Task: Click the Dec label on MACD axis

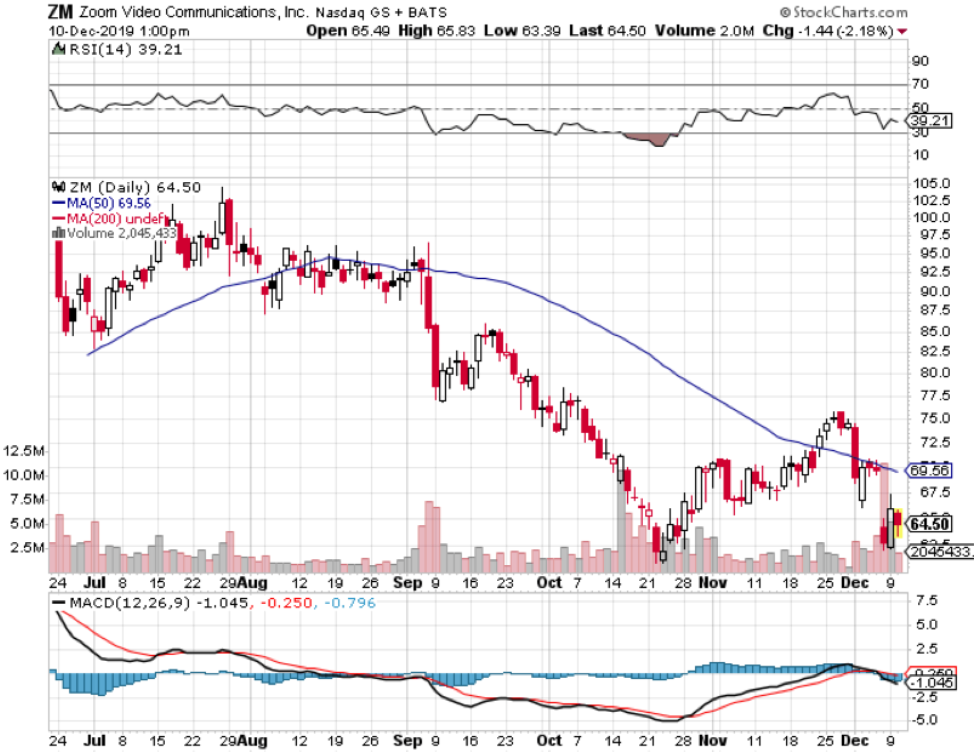Action: [x=854, y=740]
